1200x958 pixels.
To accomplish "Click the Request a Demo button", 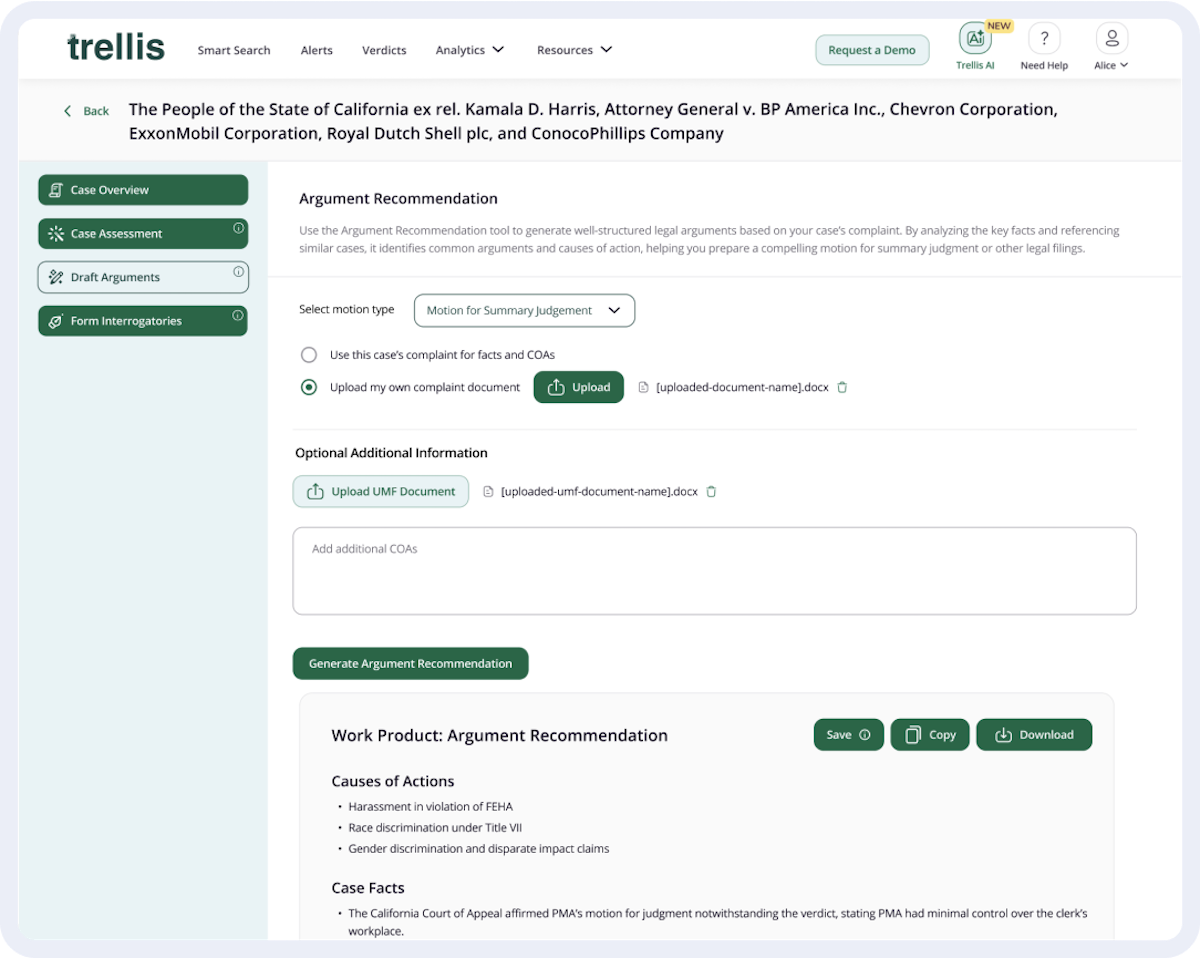I will (x=872, y=50).
